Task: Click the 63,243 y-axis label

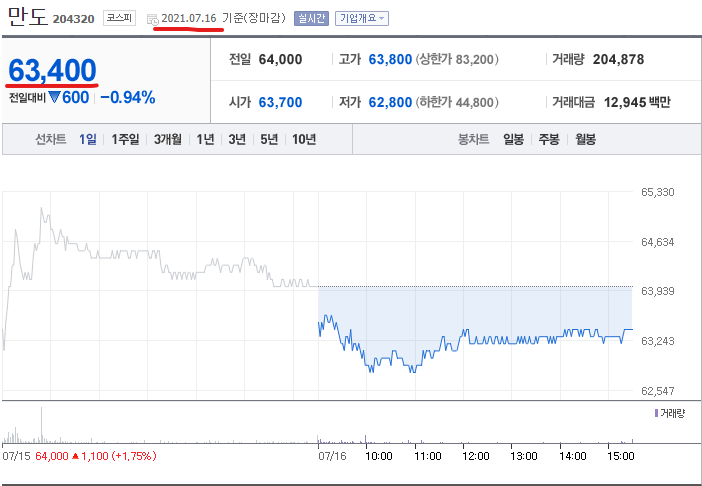Action: [658, 341]
